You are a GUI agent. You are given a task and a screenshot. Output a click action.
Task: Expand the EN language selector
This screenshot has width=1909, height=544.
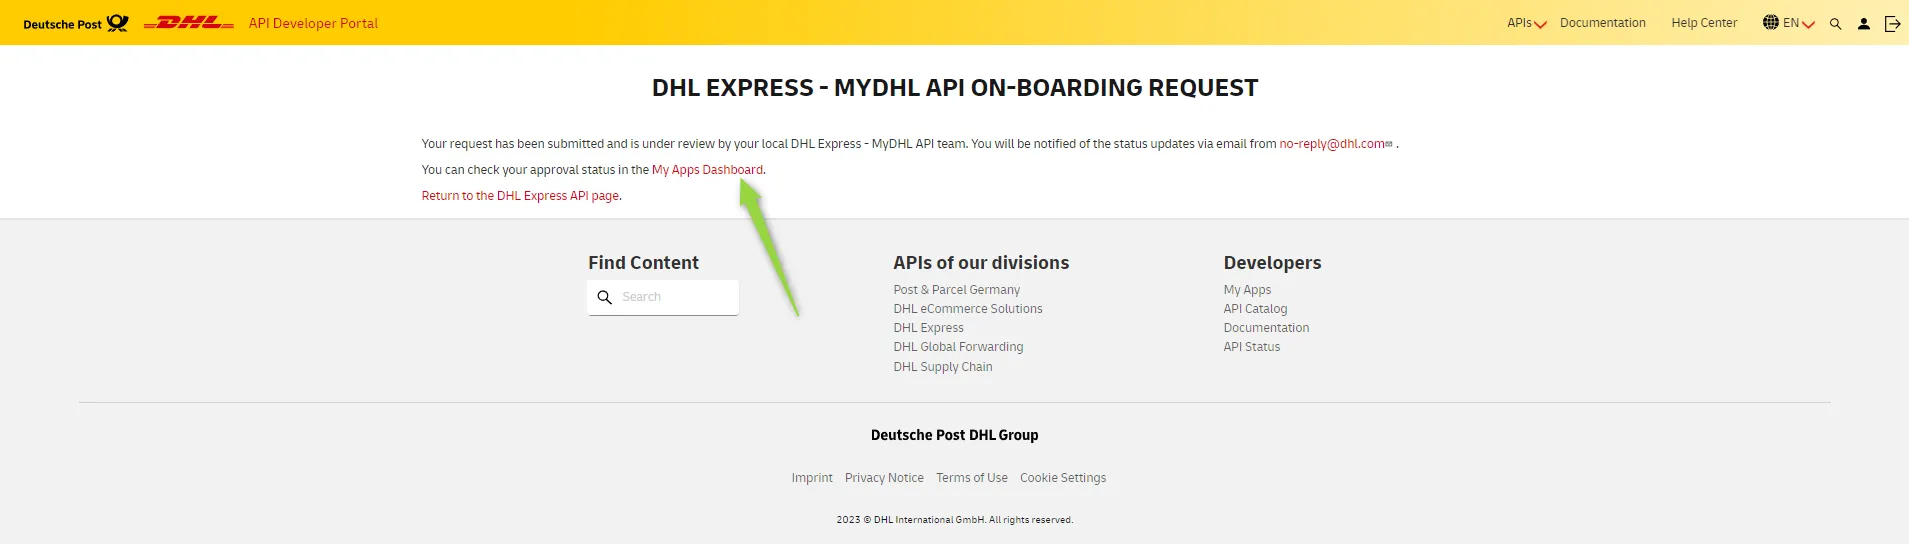coord(1798,23)
